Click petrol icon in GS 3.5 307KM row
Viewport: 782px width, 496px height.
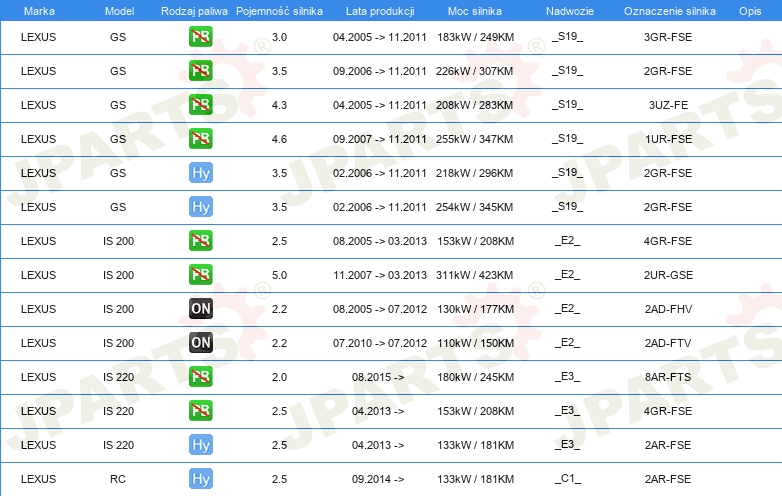pos(200,71)
